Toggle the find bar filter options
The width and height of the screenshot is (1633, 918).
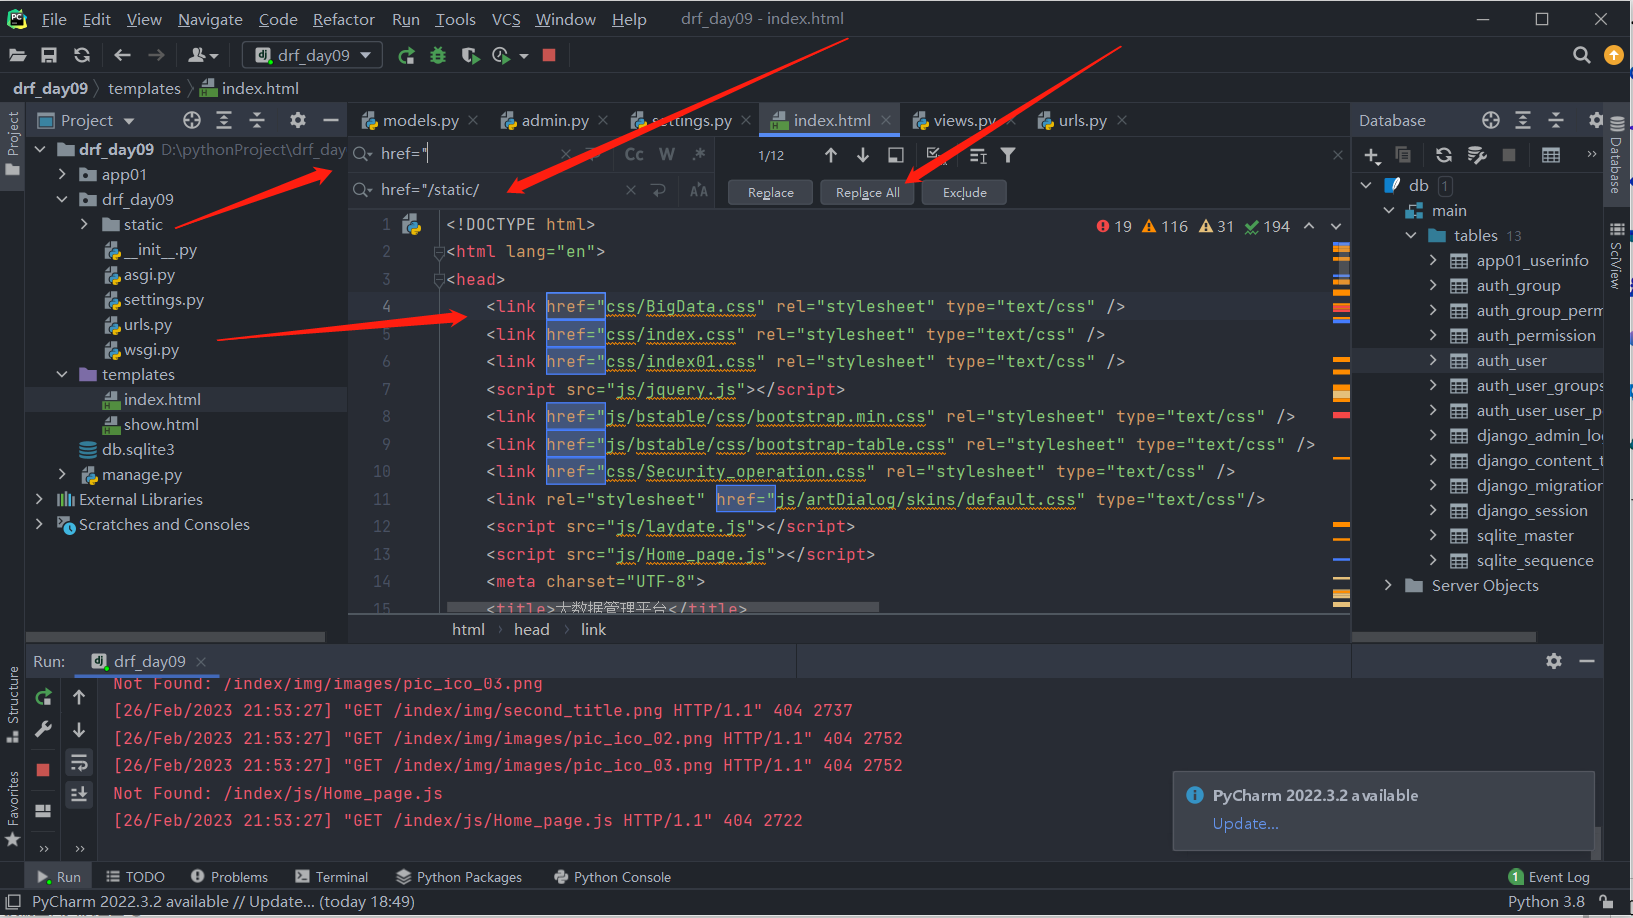1008,155
